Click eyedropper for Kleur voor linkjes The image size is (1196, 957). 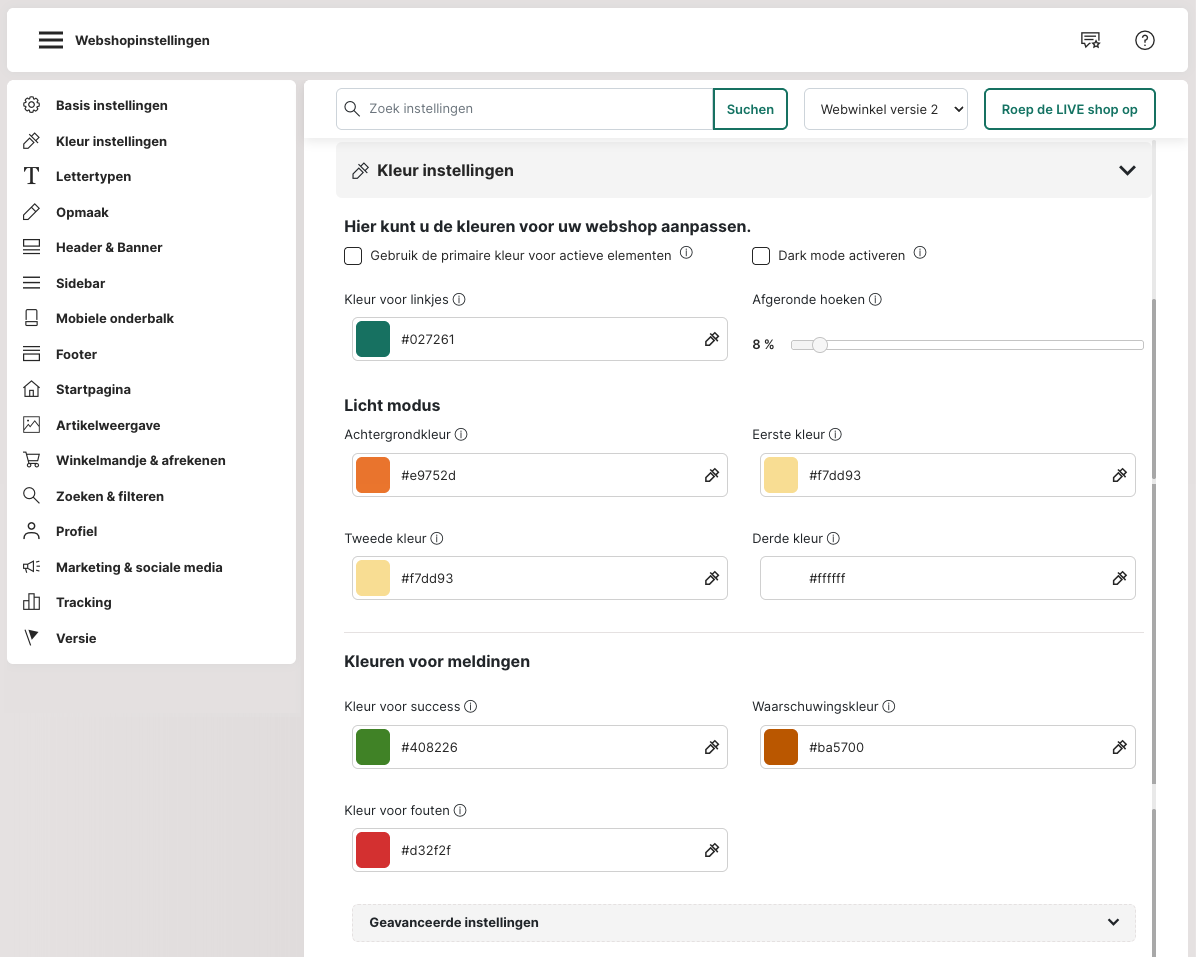point(712,339)
